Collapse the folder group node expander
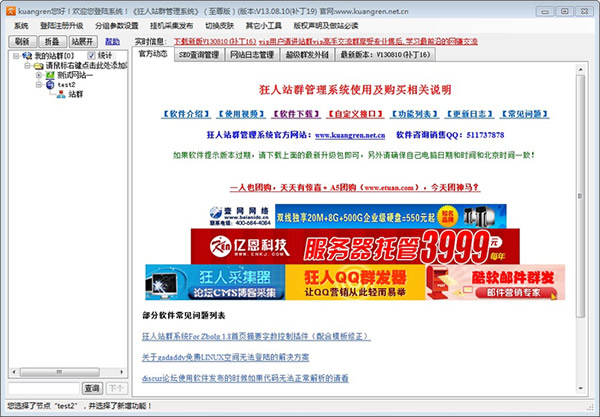600x417 pixels. [x=28, y=66]
